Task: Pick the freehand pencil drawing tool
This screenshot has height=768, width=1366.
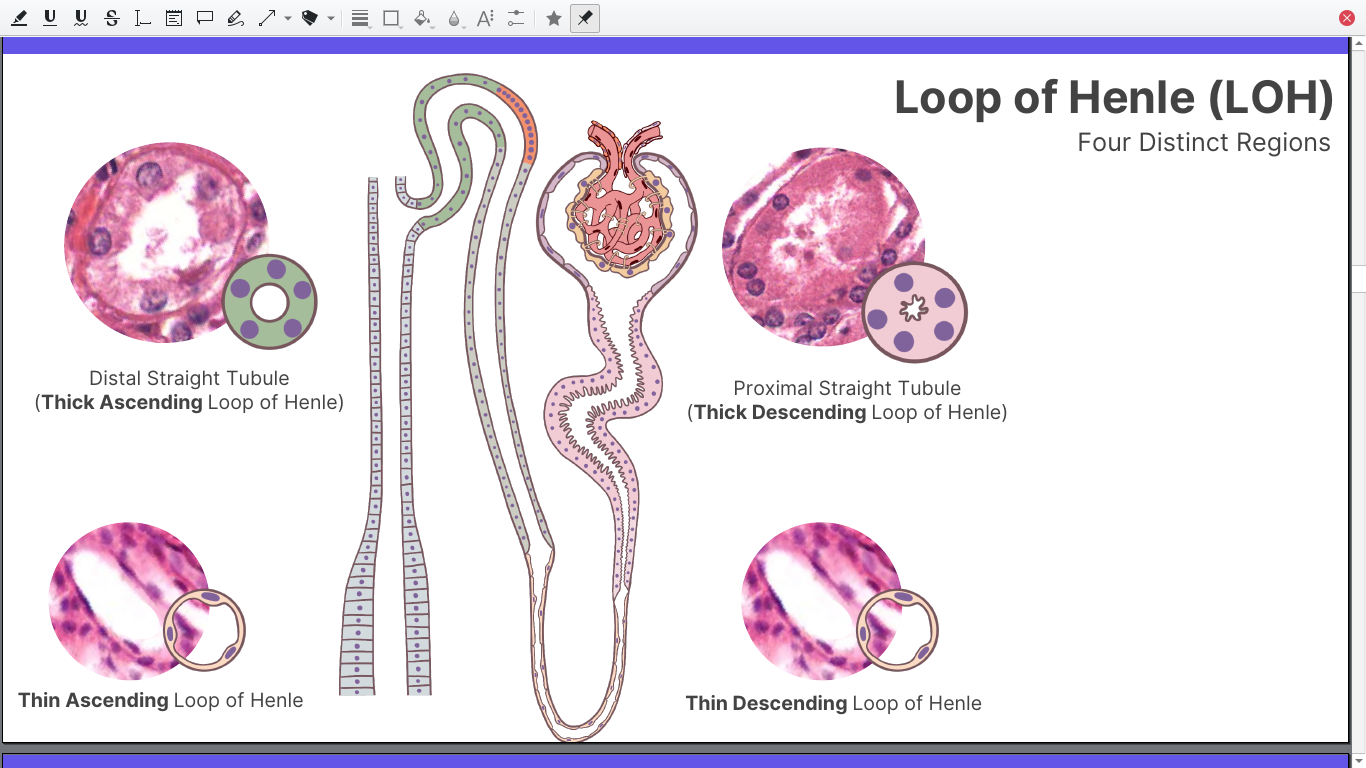Action: (x=236, y=18)
